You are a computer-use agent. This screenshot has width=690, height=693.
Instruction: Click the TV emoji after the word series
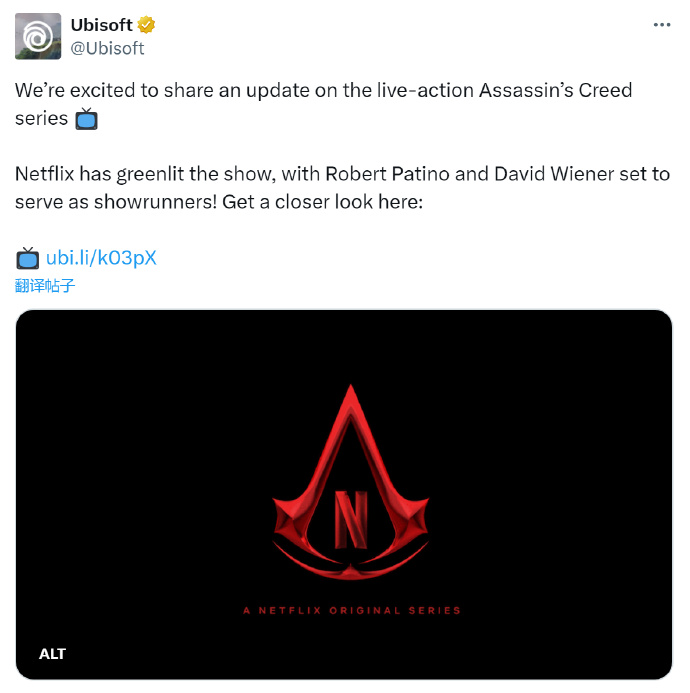click(86, 119)
